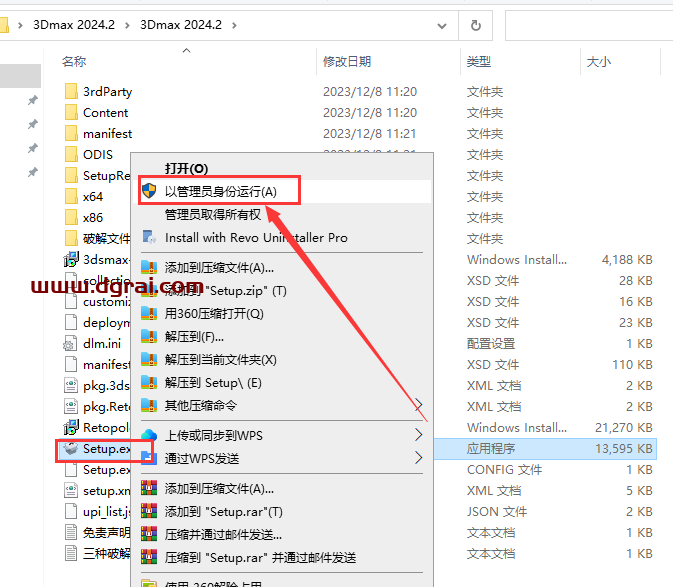Image resolution: width=673 pixels, height=587 pixels.
Task: Click the 360 zip icon for 用360压缩打开(Q)
Action: pyautogui.click(x=149, y=314)
